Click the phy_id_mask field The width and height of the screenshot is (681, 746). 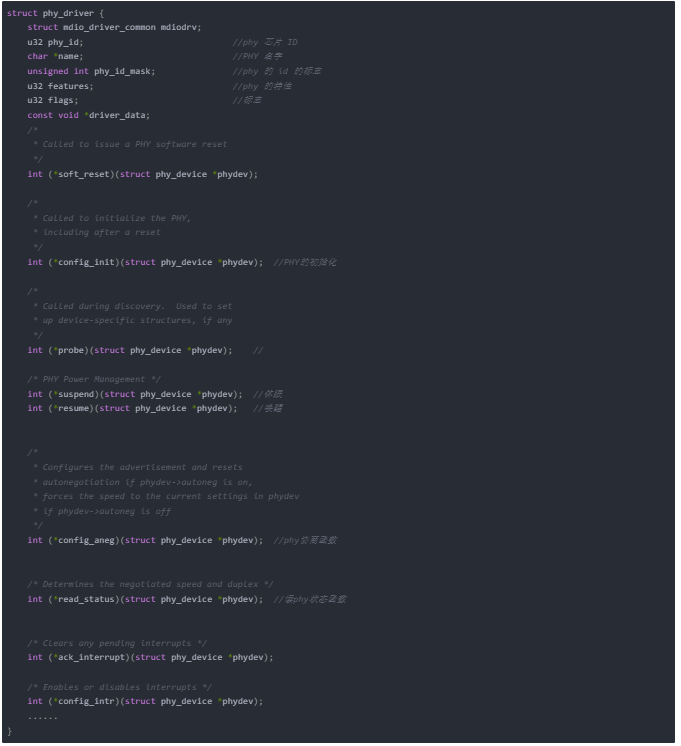pyautogui.click(x=123, y=72)
